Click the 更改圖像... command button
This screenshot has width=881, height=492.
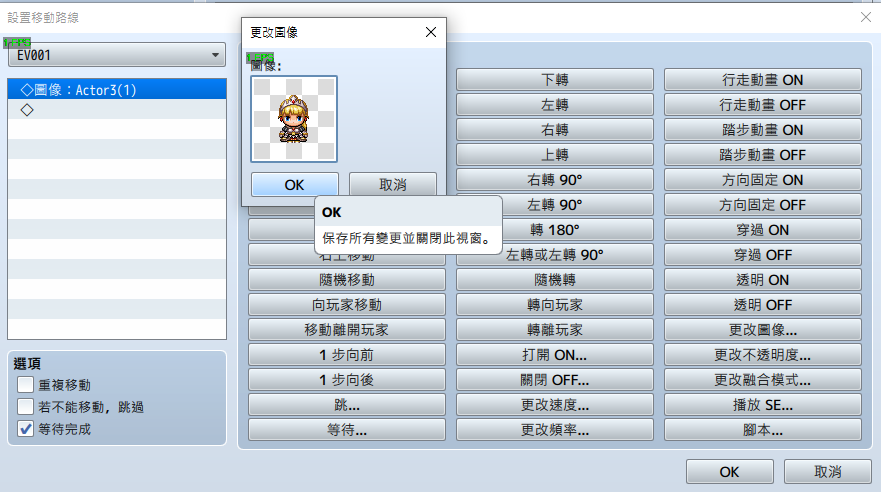point(762,330)
